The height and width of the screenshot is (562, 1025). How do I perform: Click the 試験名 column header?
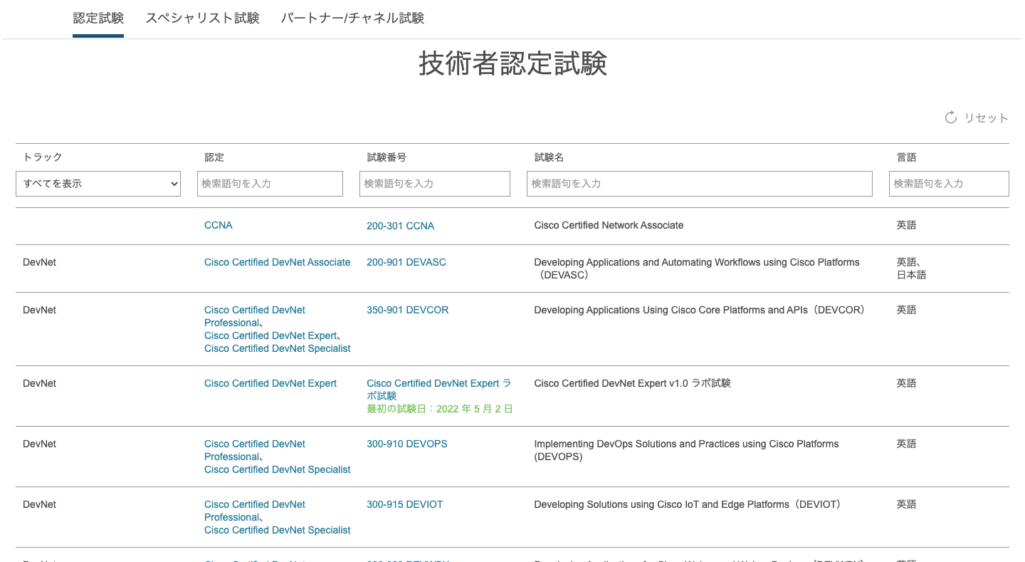point(549,157)
